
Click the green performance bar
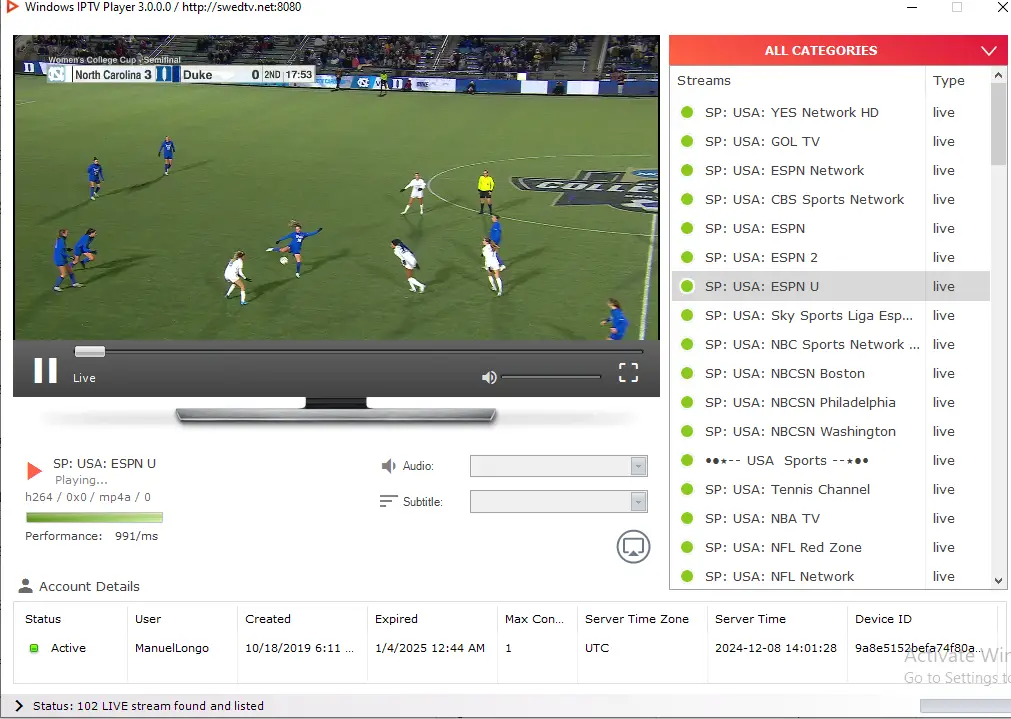pos(94,517)
